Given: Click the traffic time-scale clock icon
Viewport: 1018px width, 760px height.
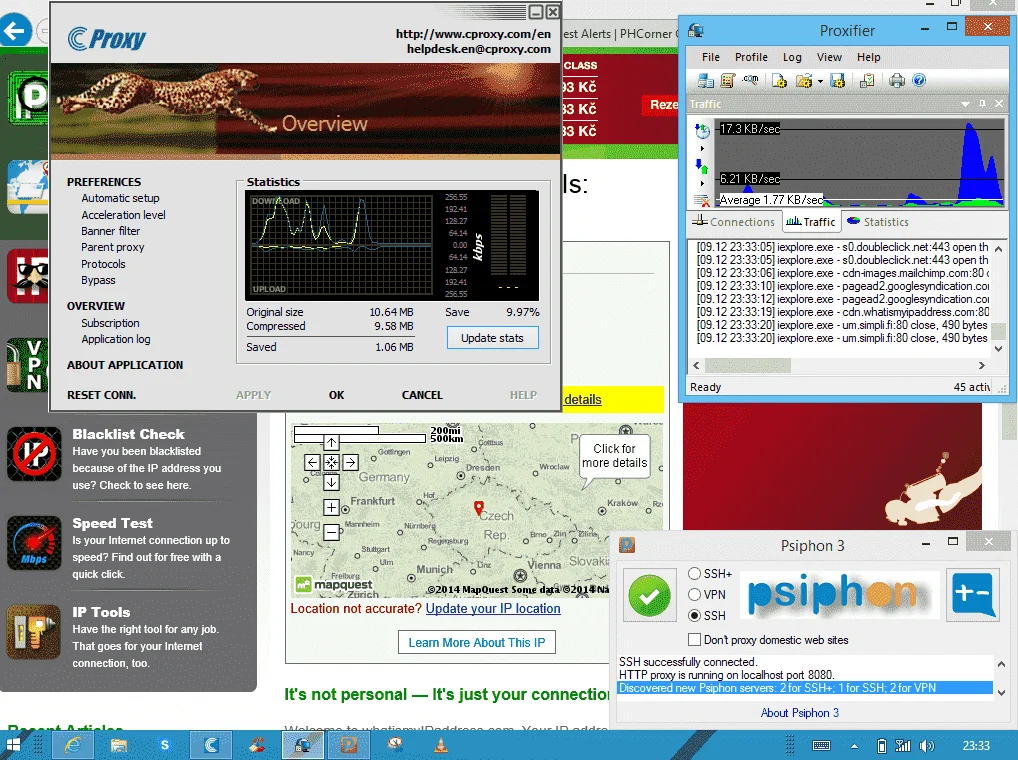Looking at the screenshot, I should click(702, 130).
